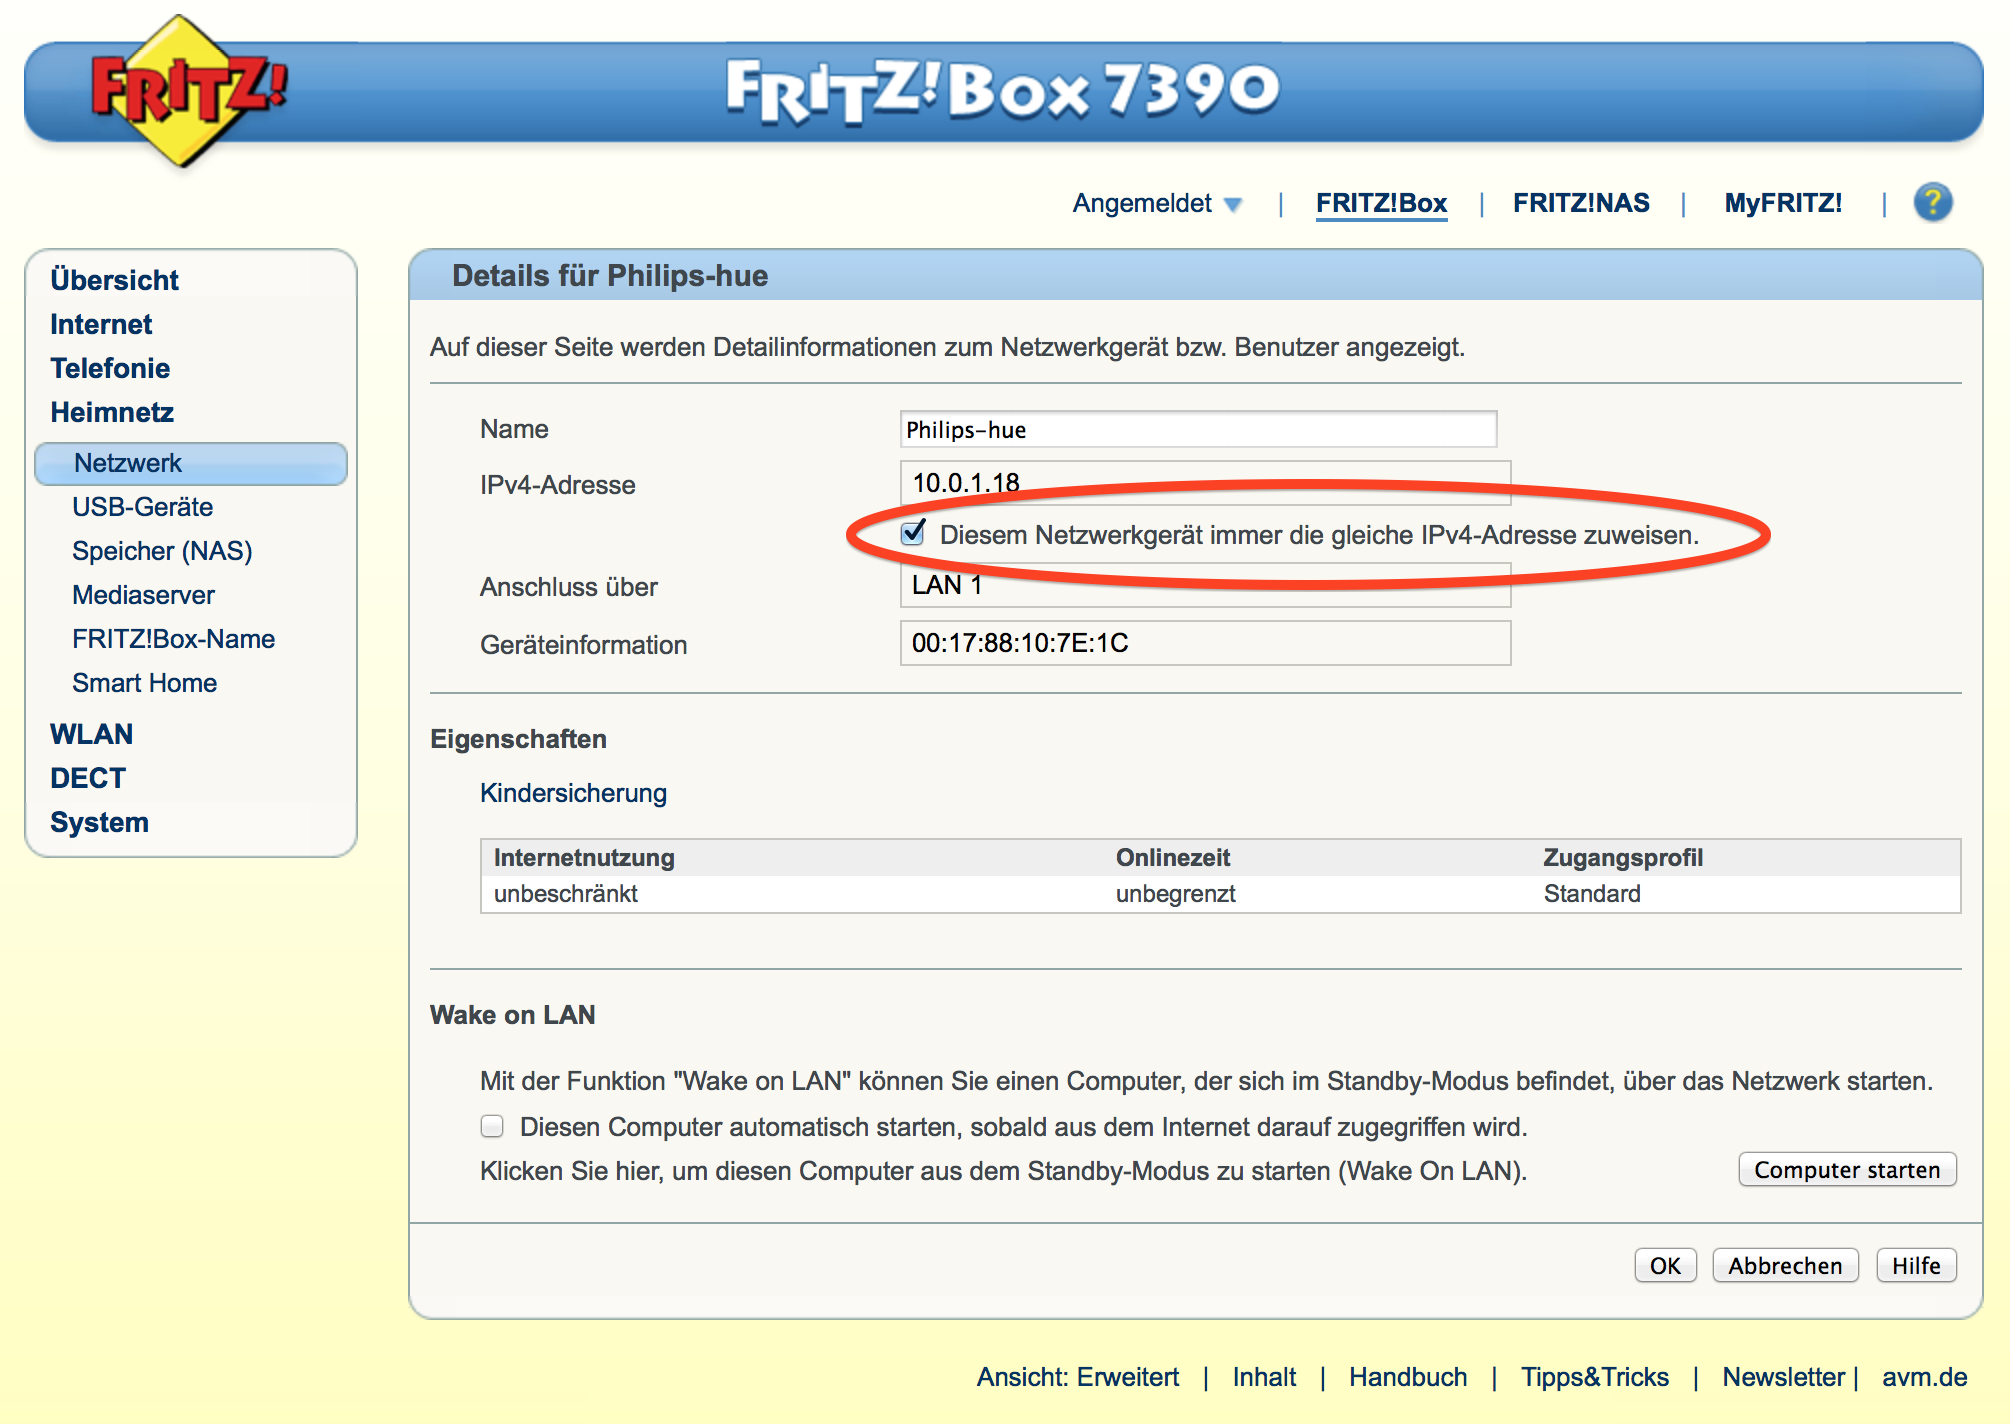
Task: Click the 'Details für Philips-hue' heading
Action: point(610,276)
